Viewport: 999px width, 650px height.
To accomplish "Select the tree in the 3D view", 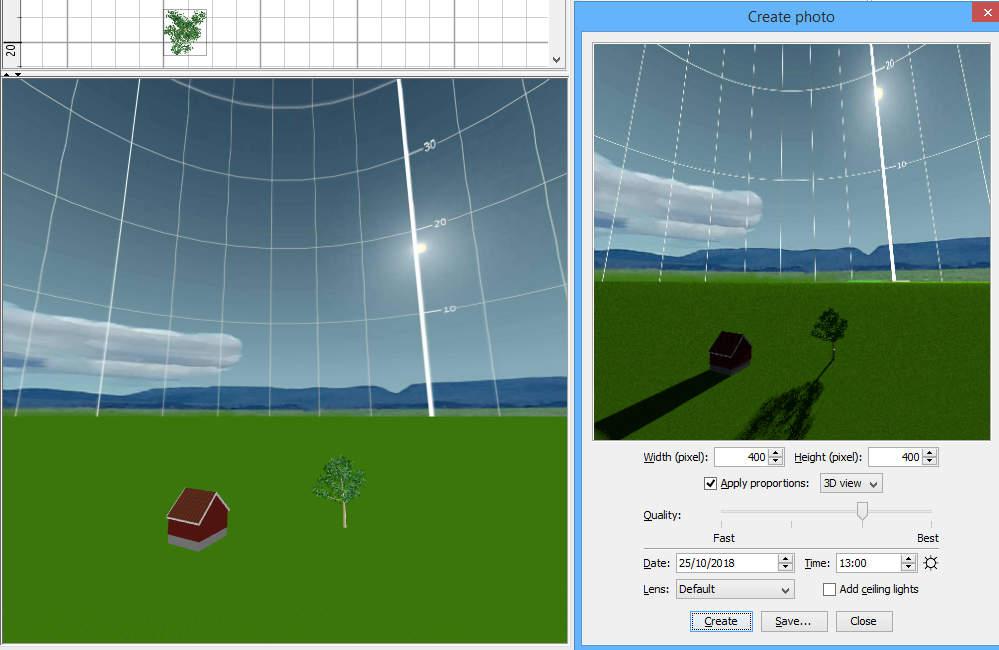I will 340,491.
